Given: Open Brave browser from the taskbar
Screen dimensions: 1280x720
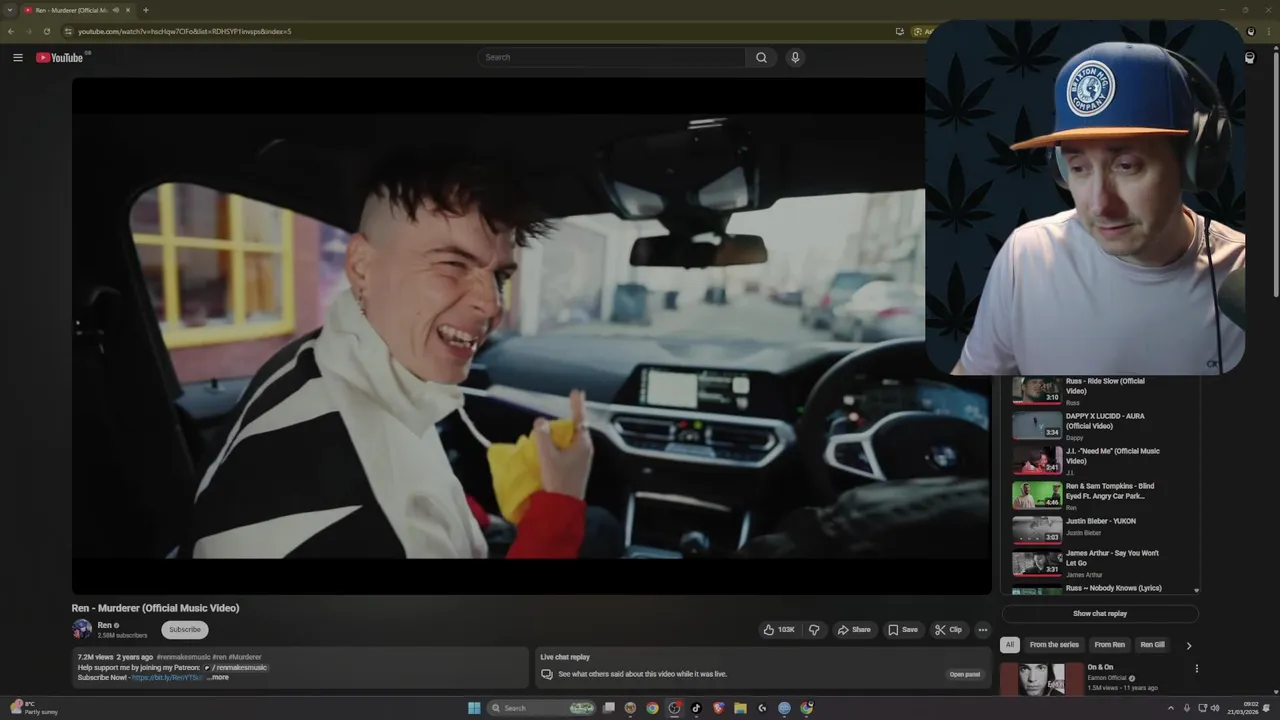Looking at the screenshot, I should (x=718, y=708).
